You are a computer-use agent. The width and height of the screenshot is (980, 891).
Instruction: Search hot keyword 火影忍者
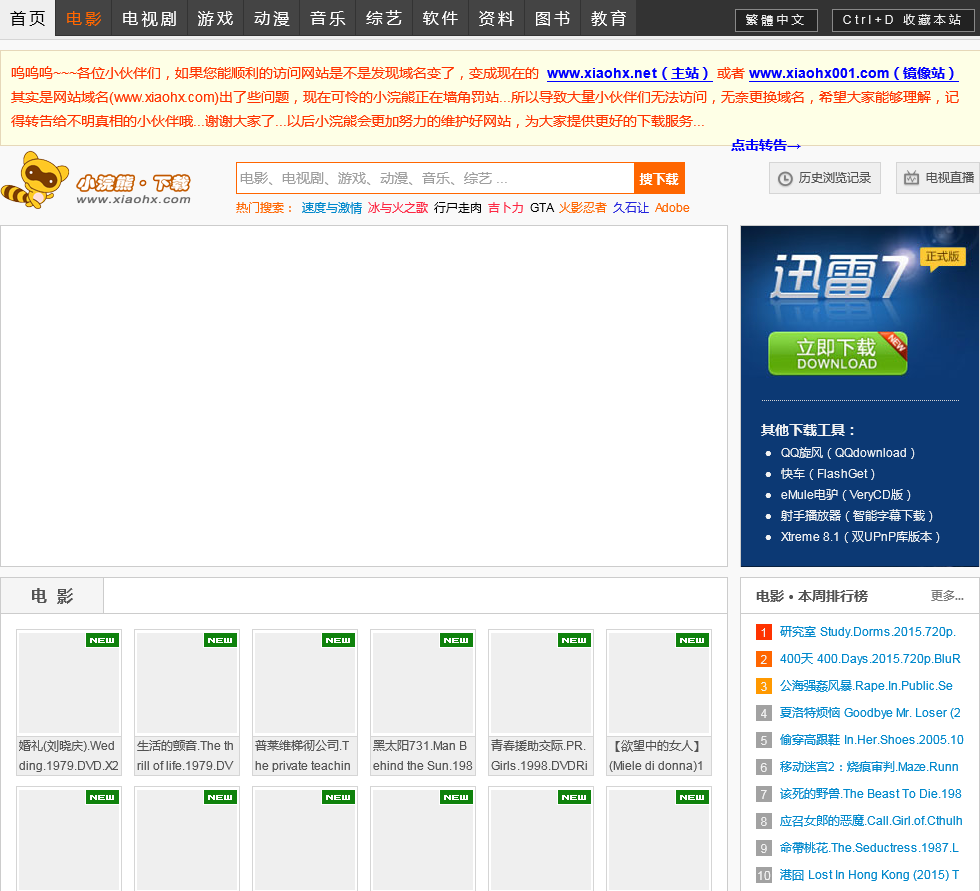click(582, 208)
